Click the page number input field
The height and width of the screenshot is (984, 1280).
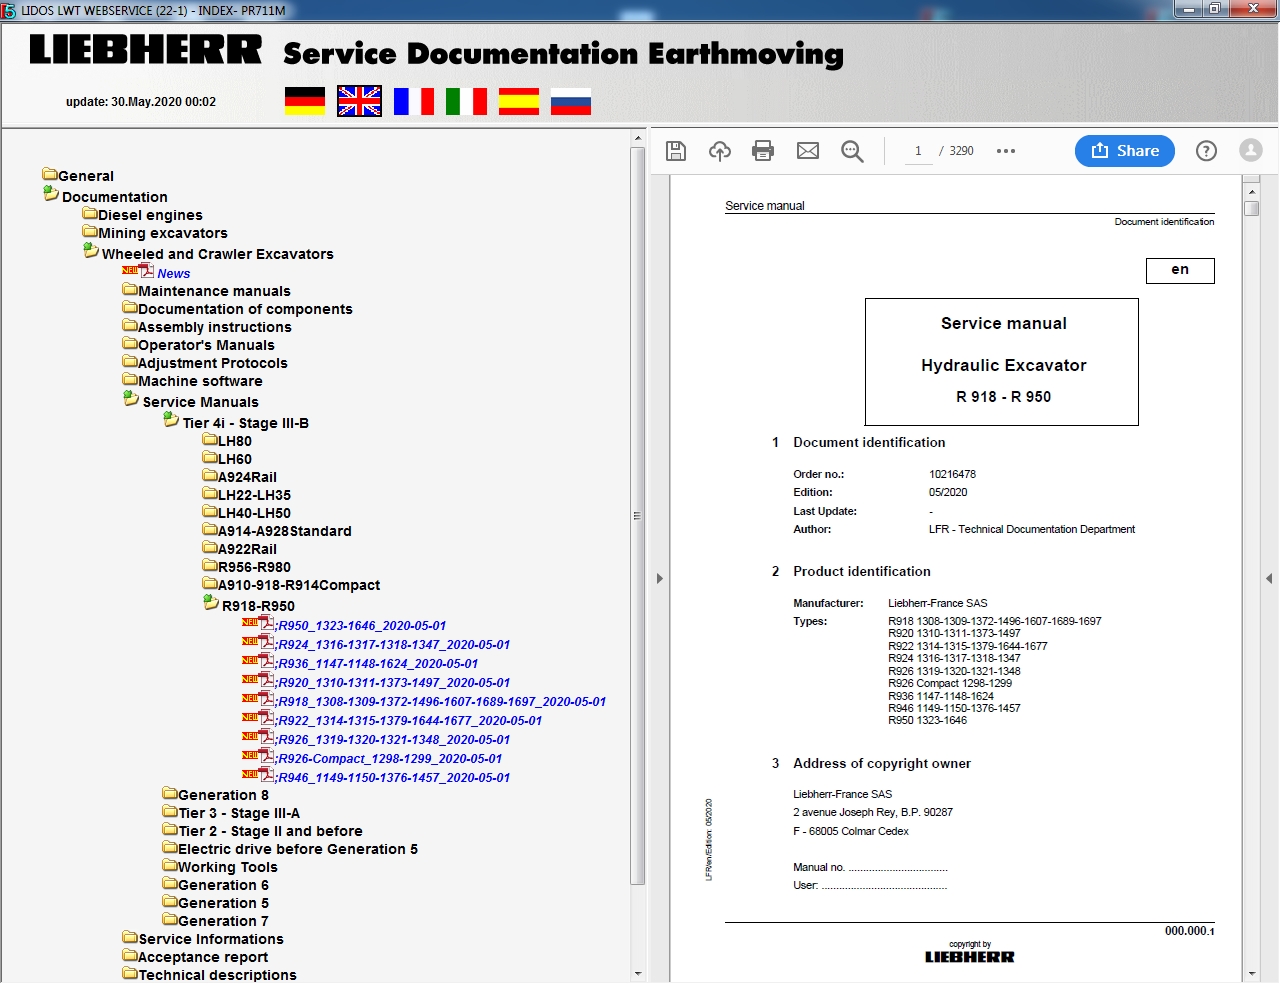coord(917,151)
